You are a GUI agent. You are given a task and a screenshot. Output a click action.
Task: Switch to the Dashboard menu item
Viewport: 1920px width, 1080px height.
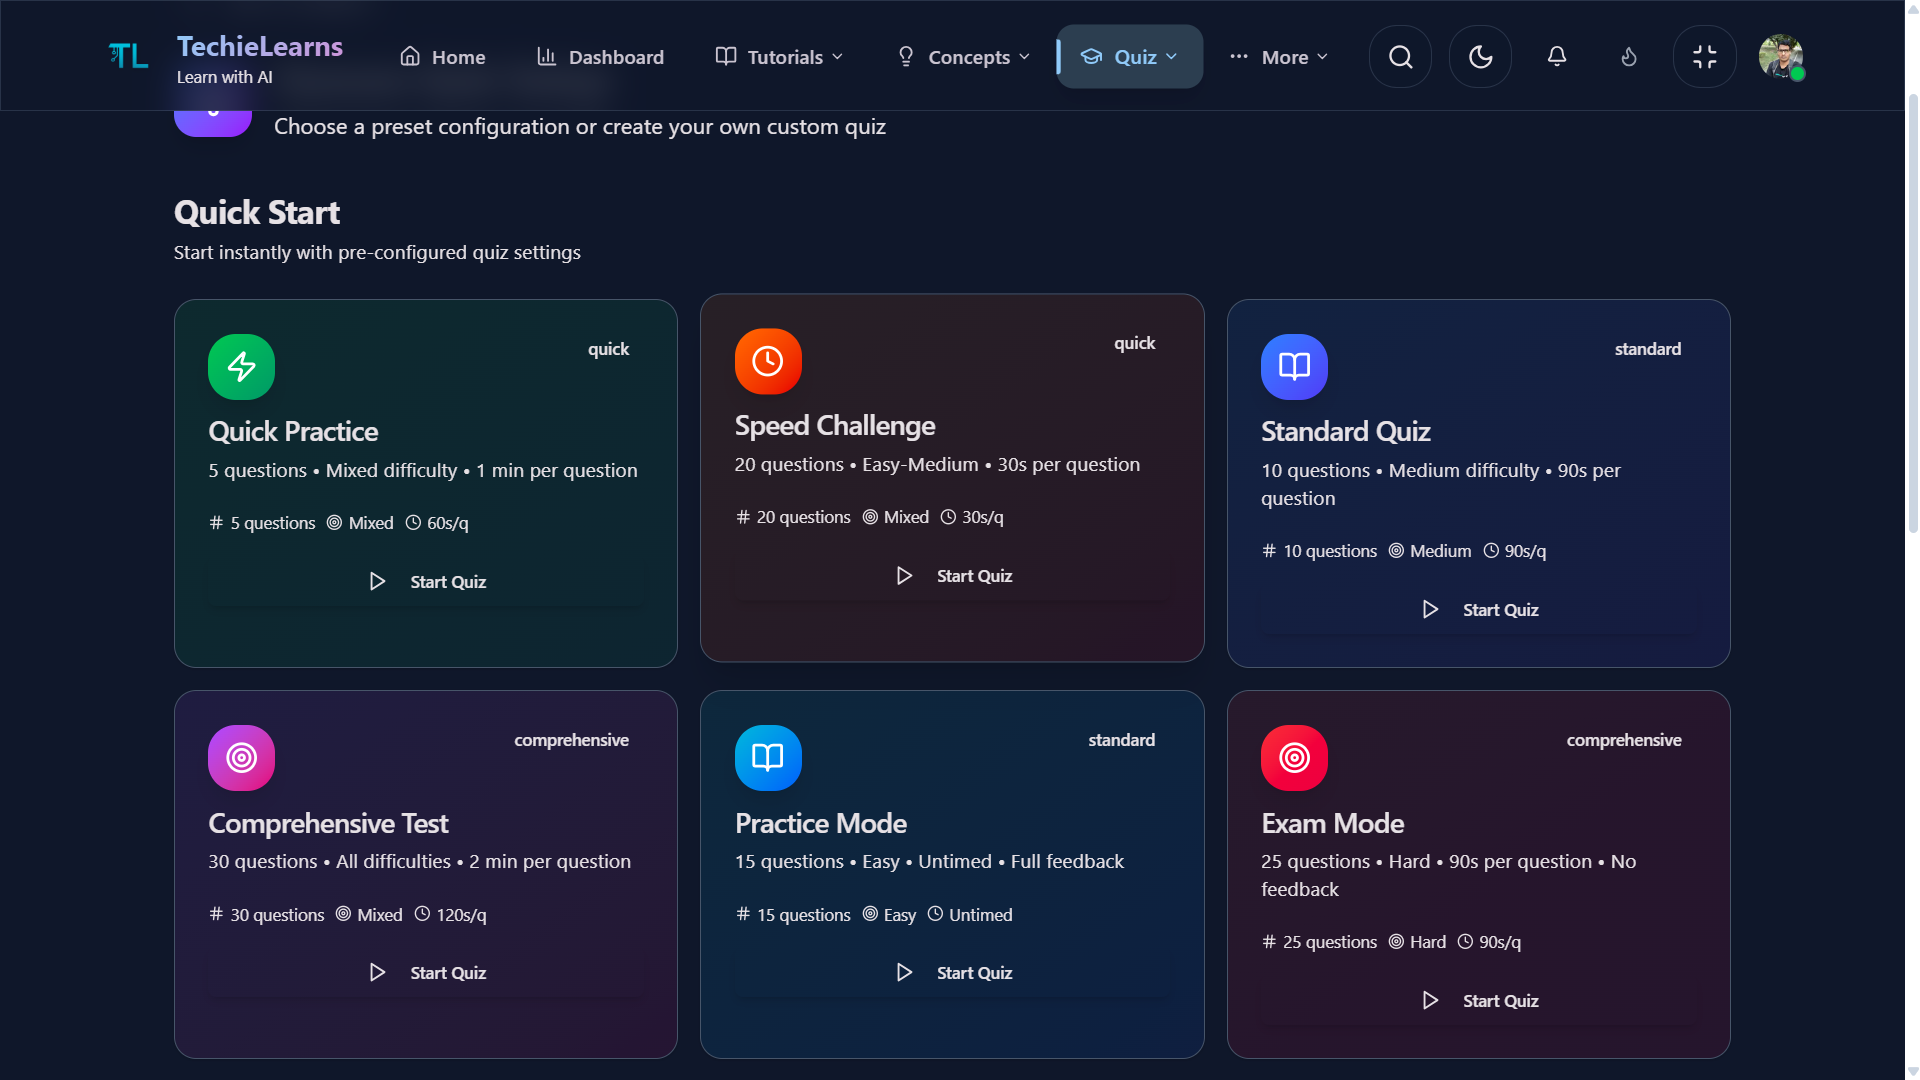click(x=600, y=57)
